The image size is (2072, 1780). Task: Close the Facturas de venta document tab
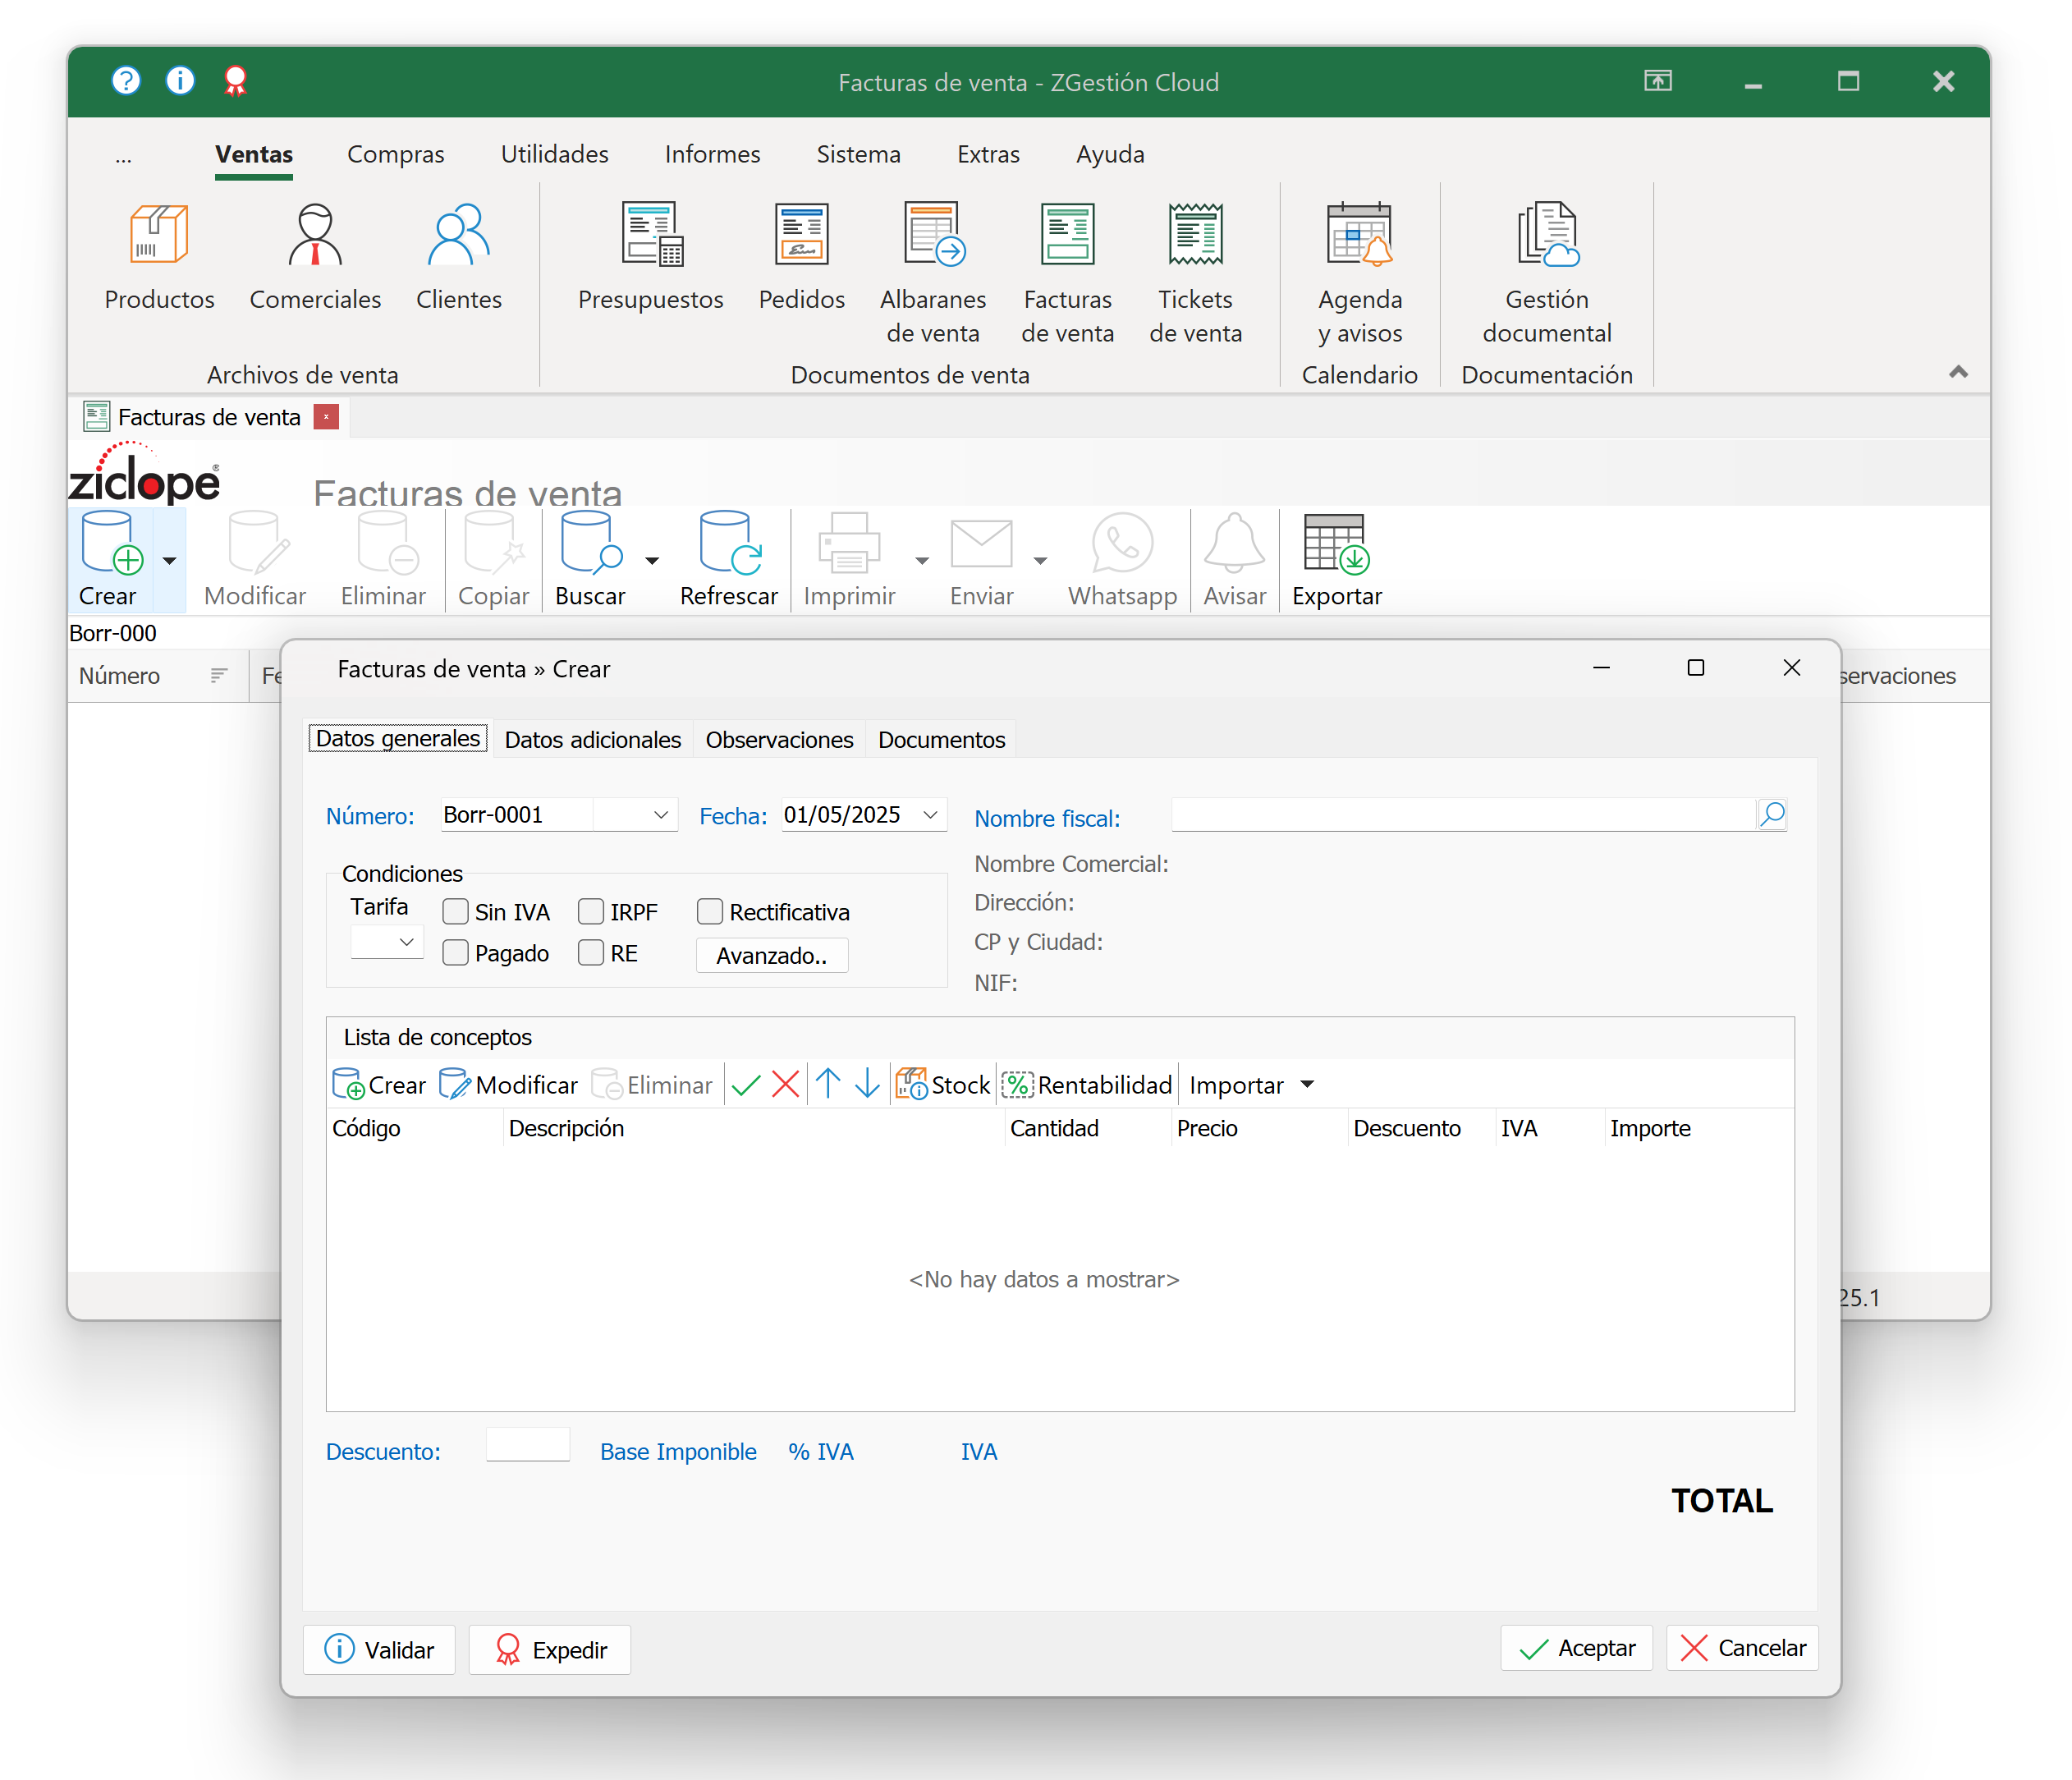click(x=326, y=417)
